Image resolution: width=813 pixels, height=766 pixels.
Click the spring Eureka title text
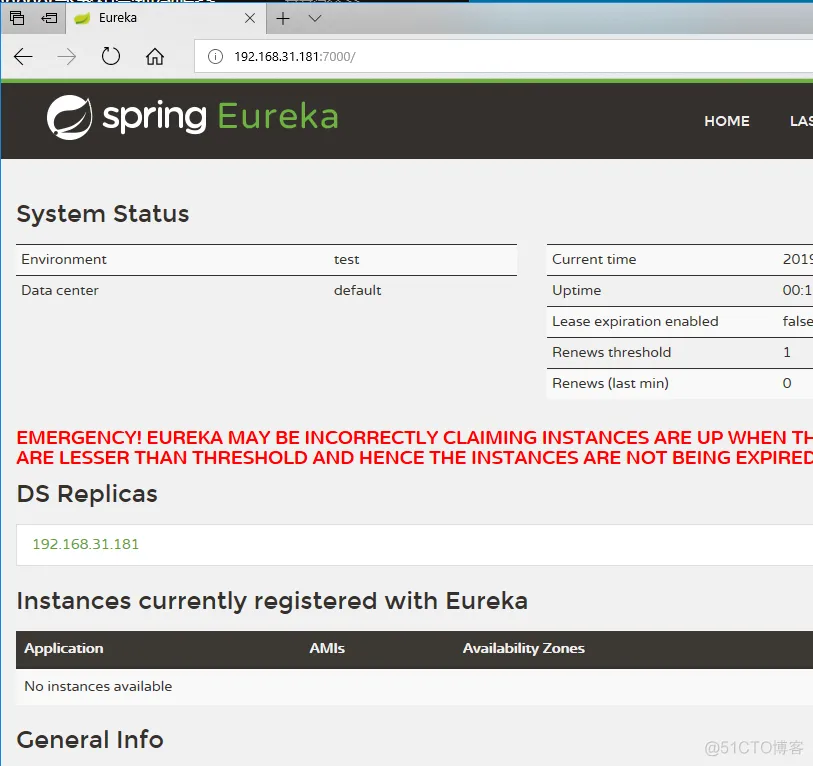click(x=220, y=116)
